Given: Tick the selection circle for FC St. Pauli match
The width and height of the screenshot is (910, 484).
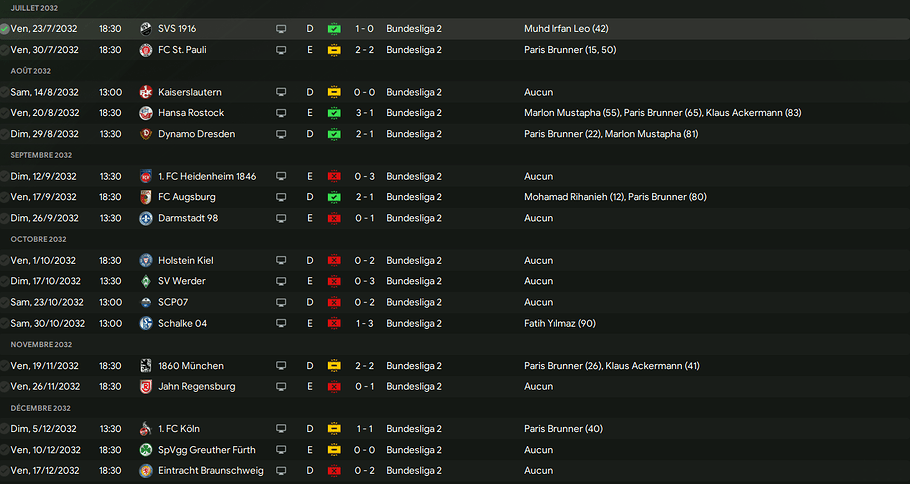Looking at the screenshot, I should pyautogui.click(x=5, y=50).
